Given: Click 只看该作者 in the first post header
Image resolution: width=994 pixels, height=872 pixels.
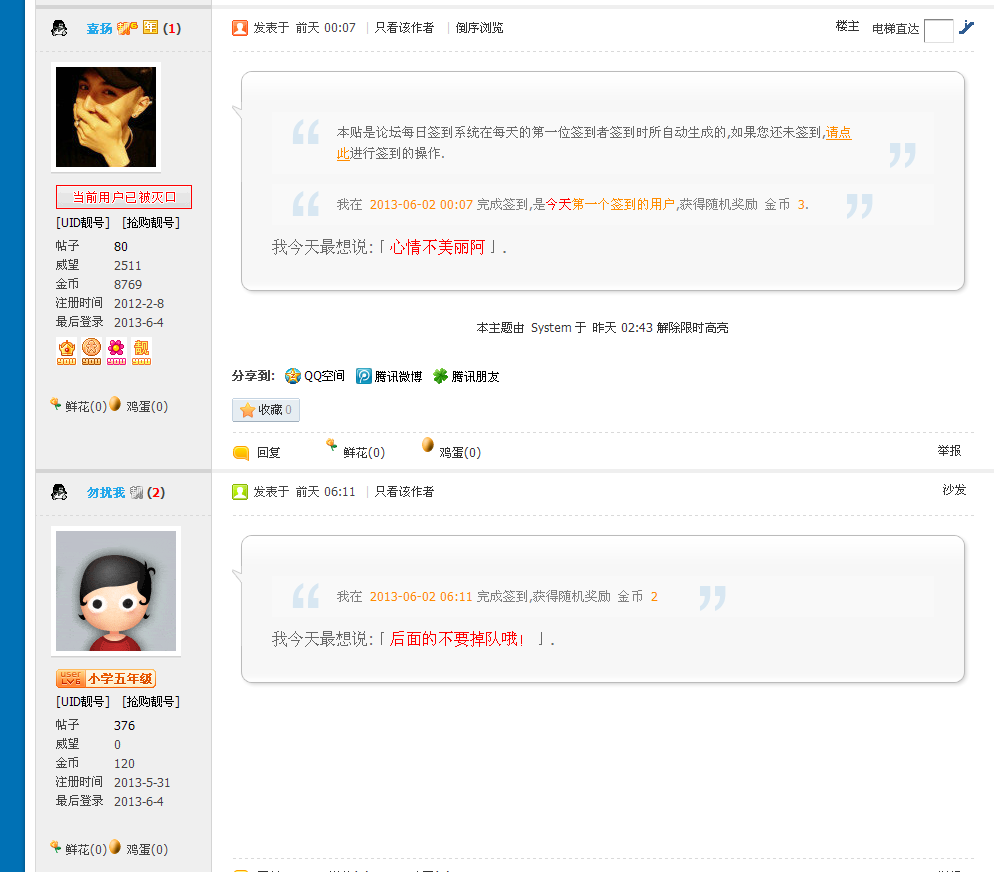Looking at the screenshot, I should tap(404, 28).
